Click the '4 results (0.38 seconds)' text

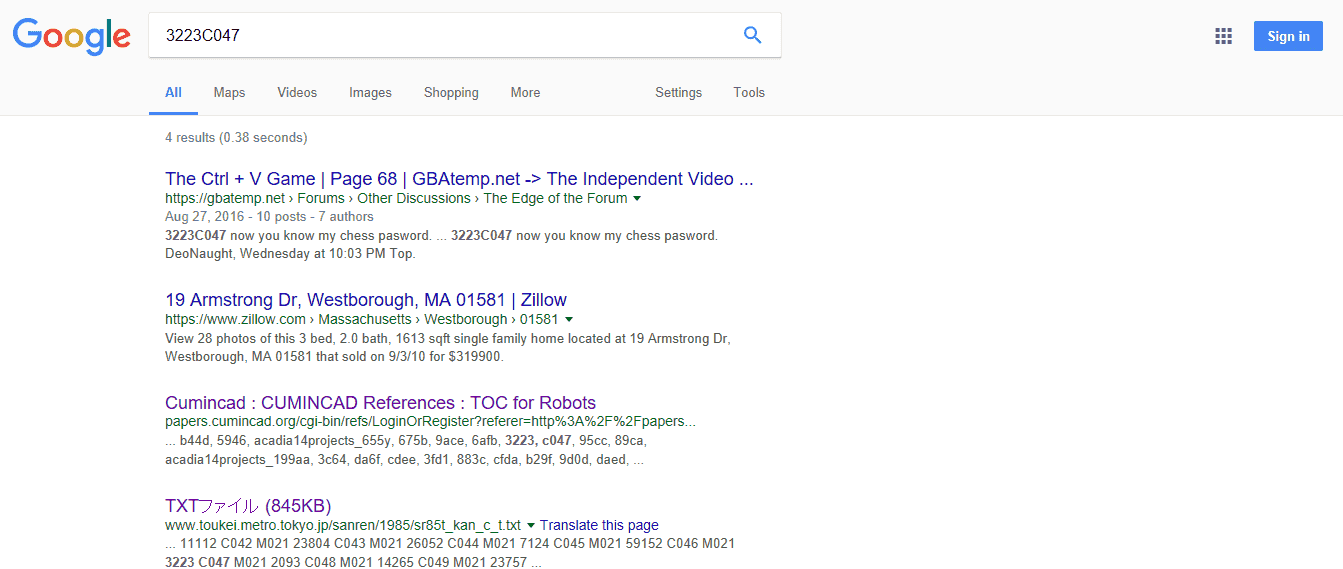coord(236,138)
